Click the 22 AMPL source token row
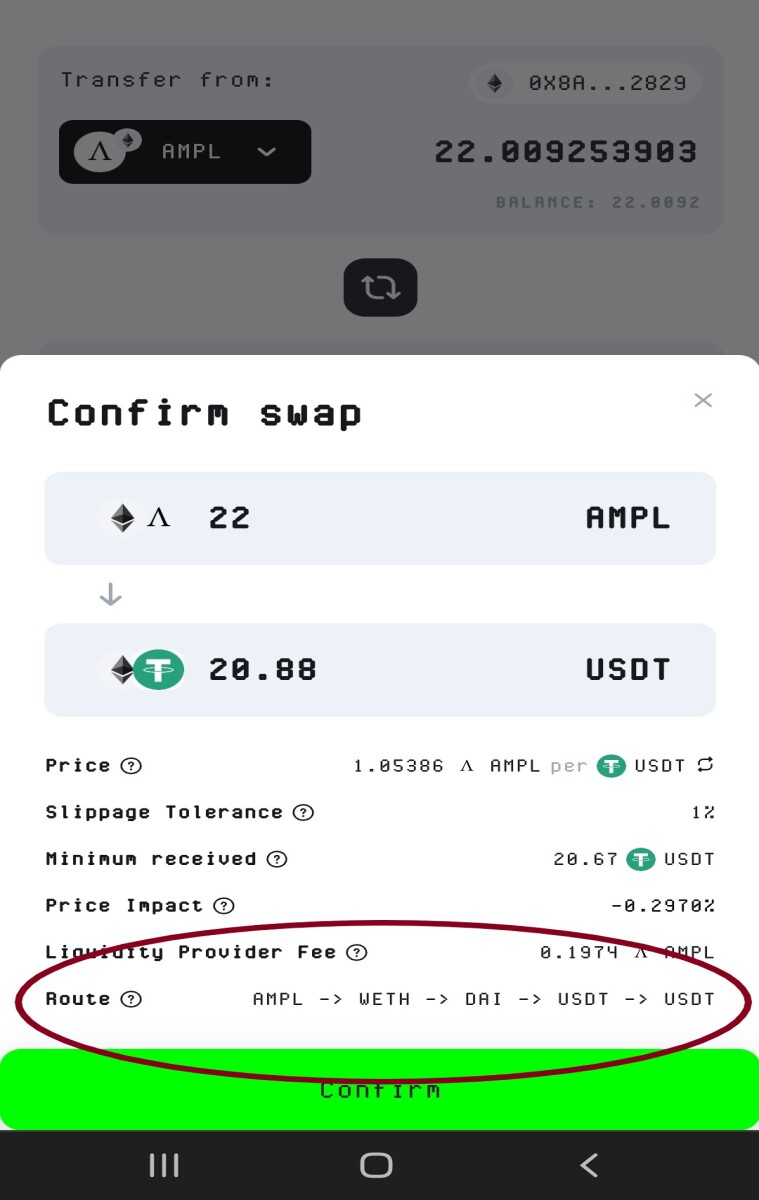 tap(380, 518)
